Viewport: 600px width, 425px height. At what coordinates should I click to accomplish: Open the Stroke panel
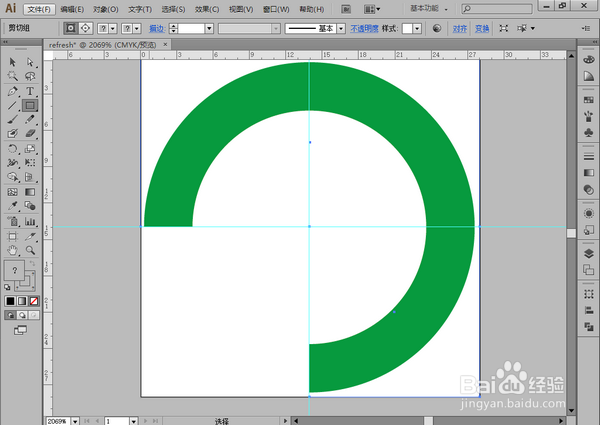(589, 156)
